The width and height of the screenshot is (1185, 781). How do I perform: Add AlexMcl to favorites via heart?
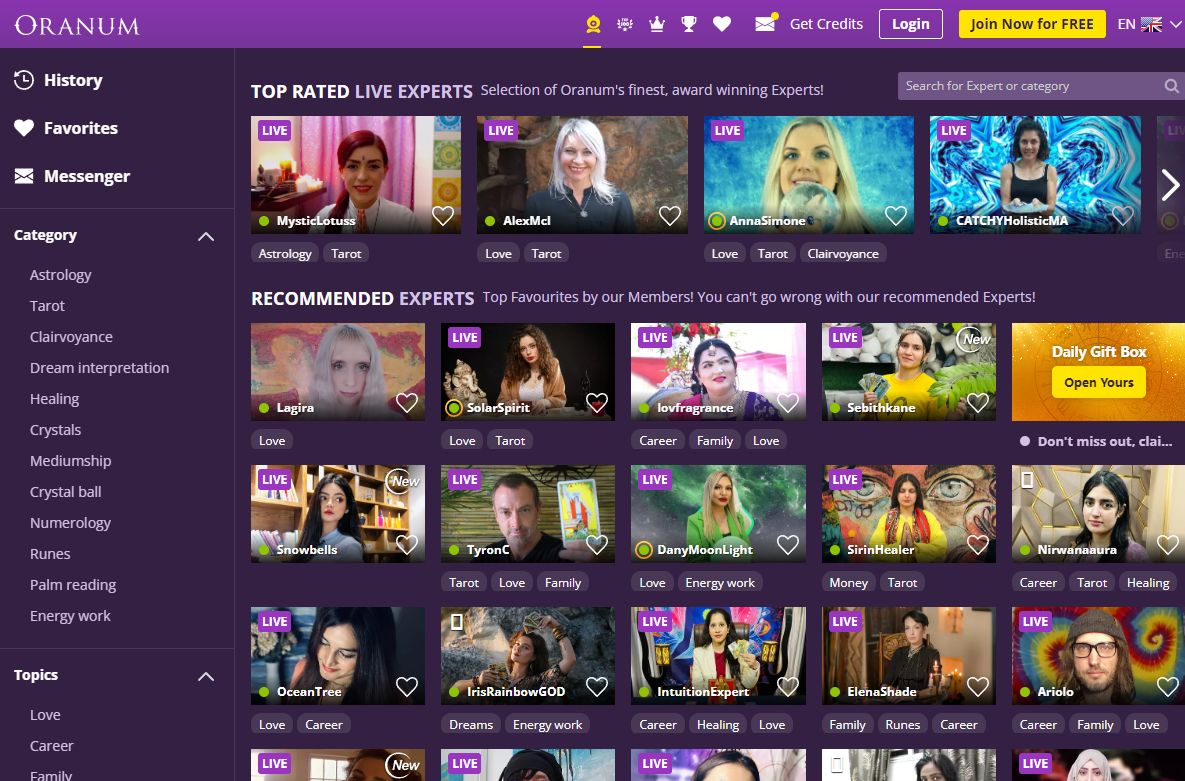(x=670, y=215)
